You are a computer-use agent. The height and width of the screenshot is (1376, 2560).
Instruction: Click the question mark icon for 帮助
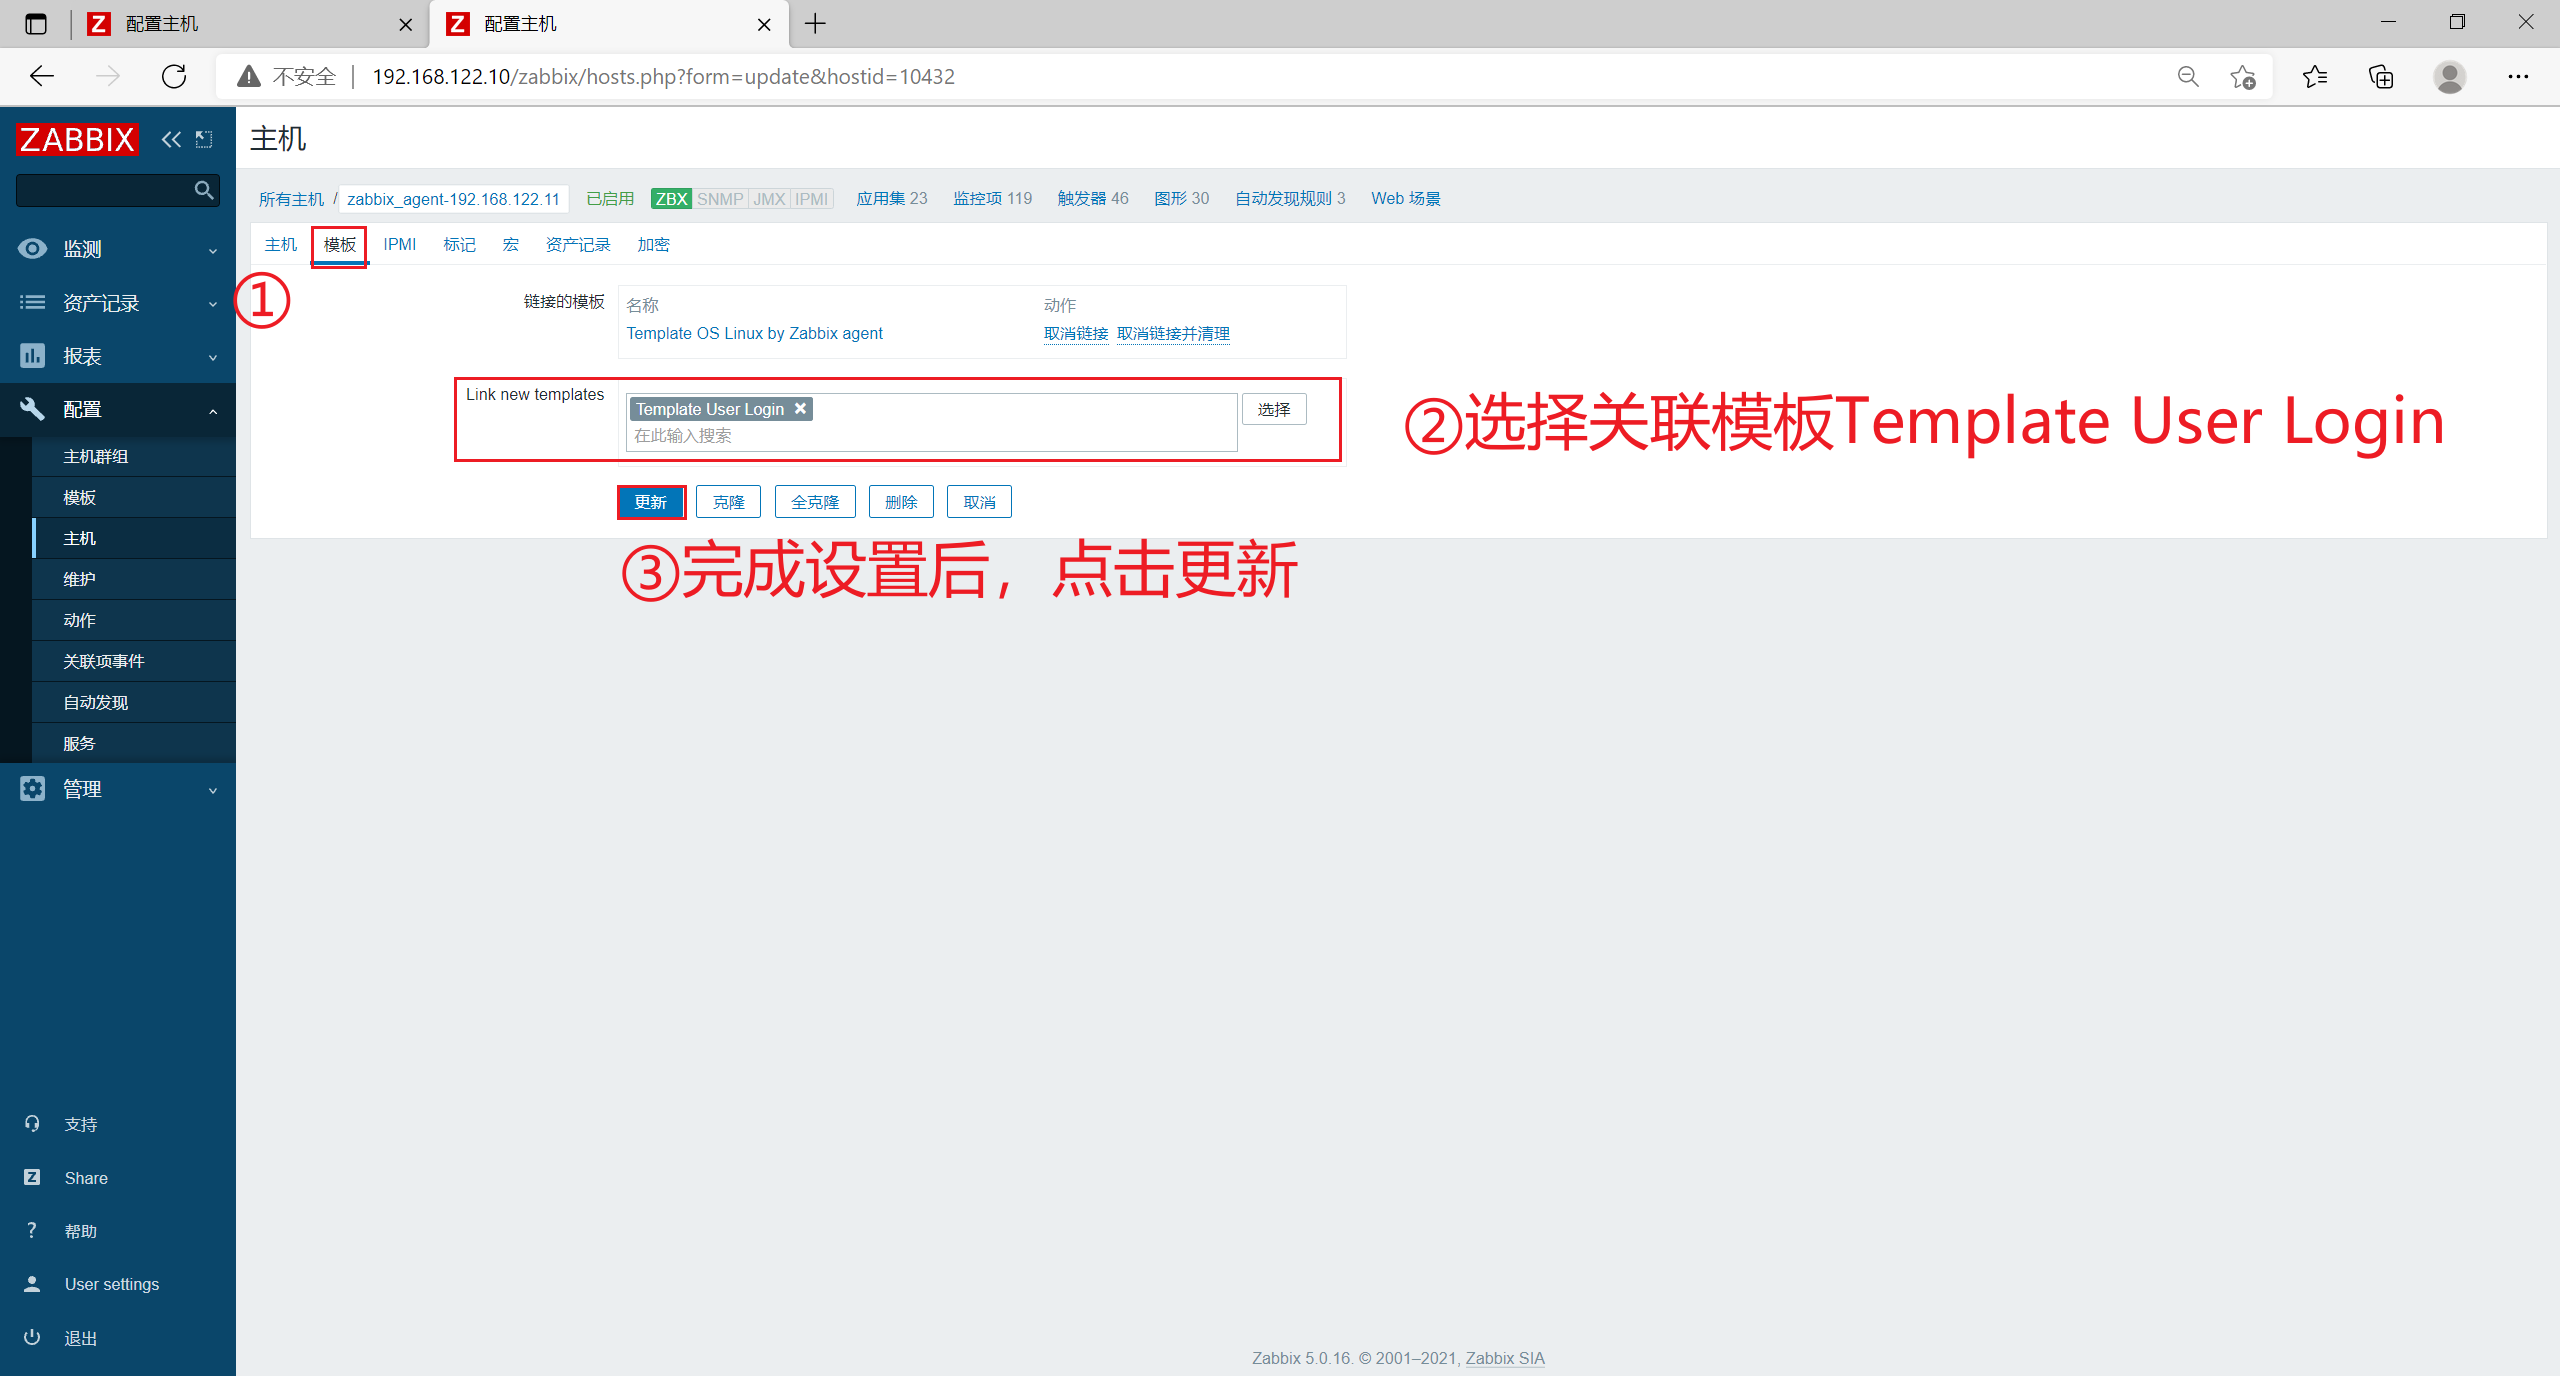click(32, 1230)
